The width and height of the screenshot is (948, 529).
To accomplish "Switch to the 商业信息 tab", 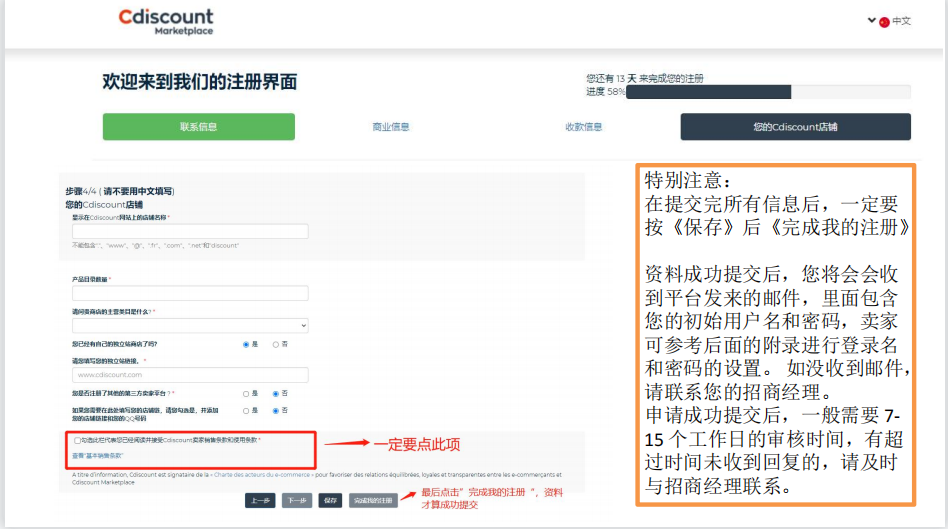I will 391,127.
